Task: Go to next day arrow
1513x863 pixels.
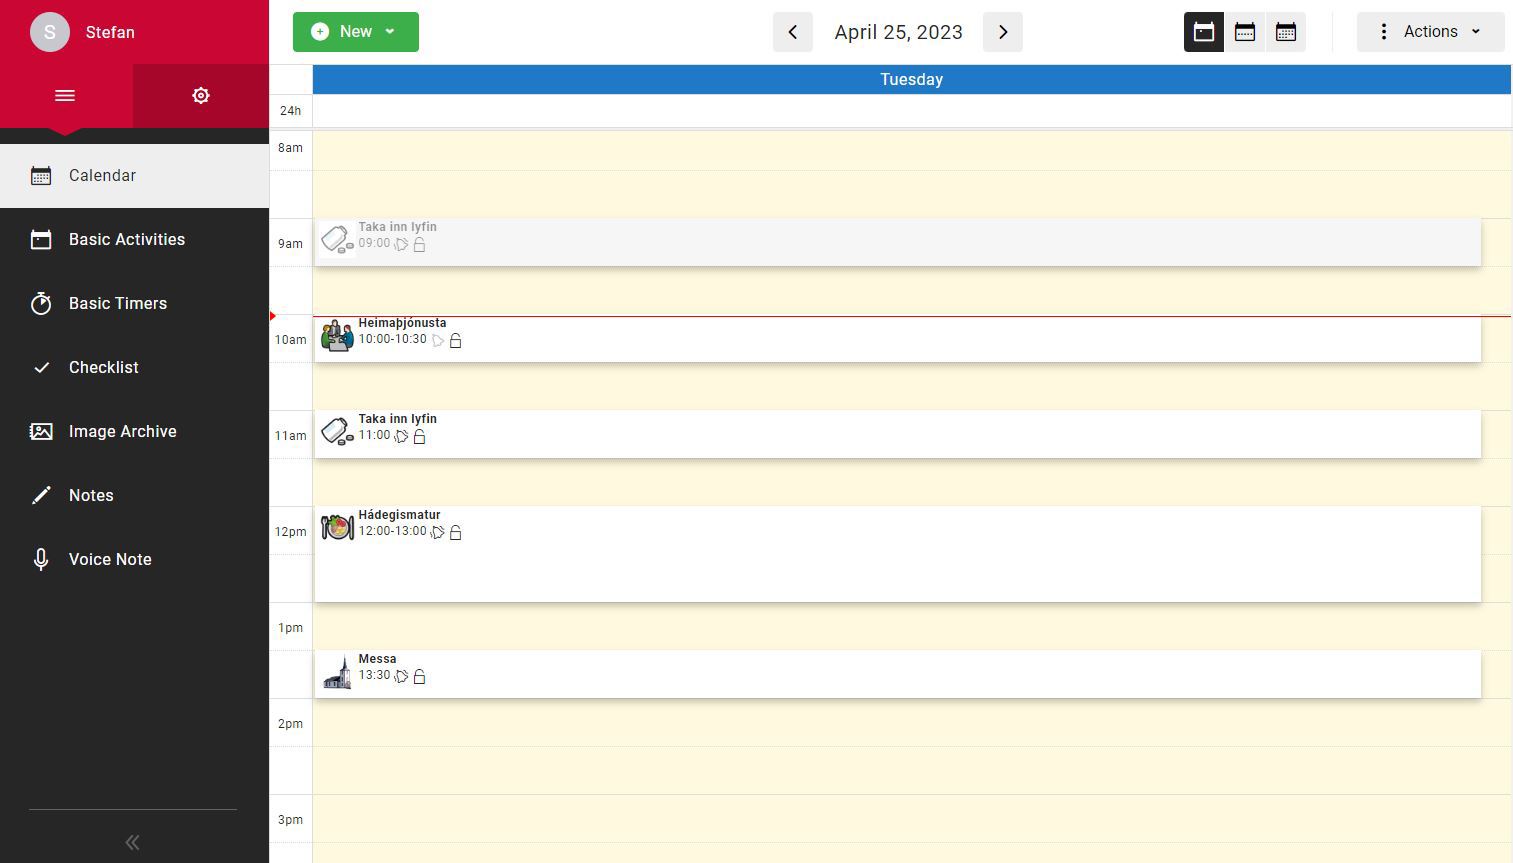Action: click(x=1002, y=32)
